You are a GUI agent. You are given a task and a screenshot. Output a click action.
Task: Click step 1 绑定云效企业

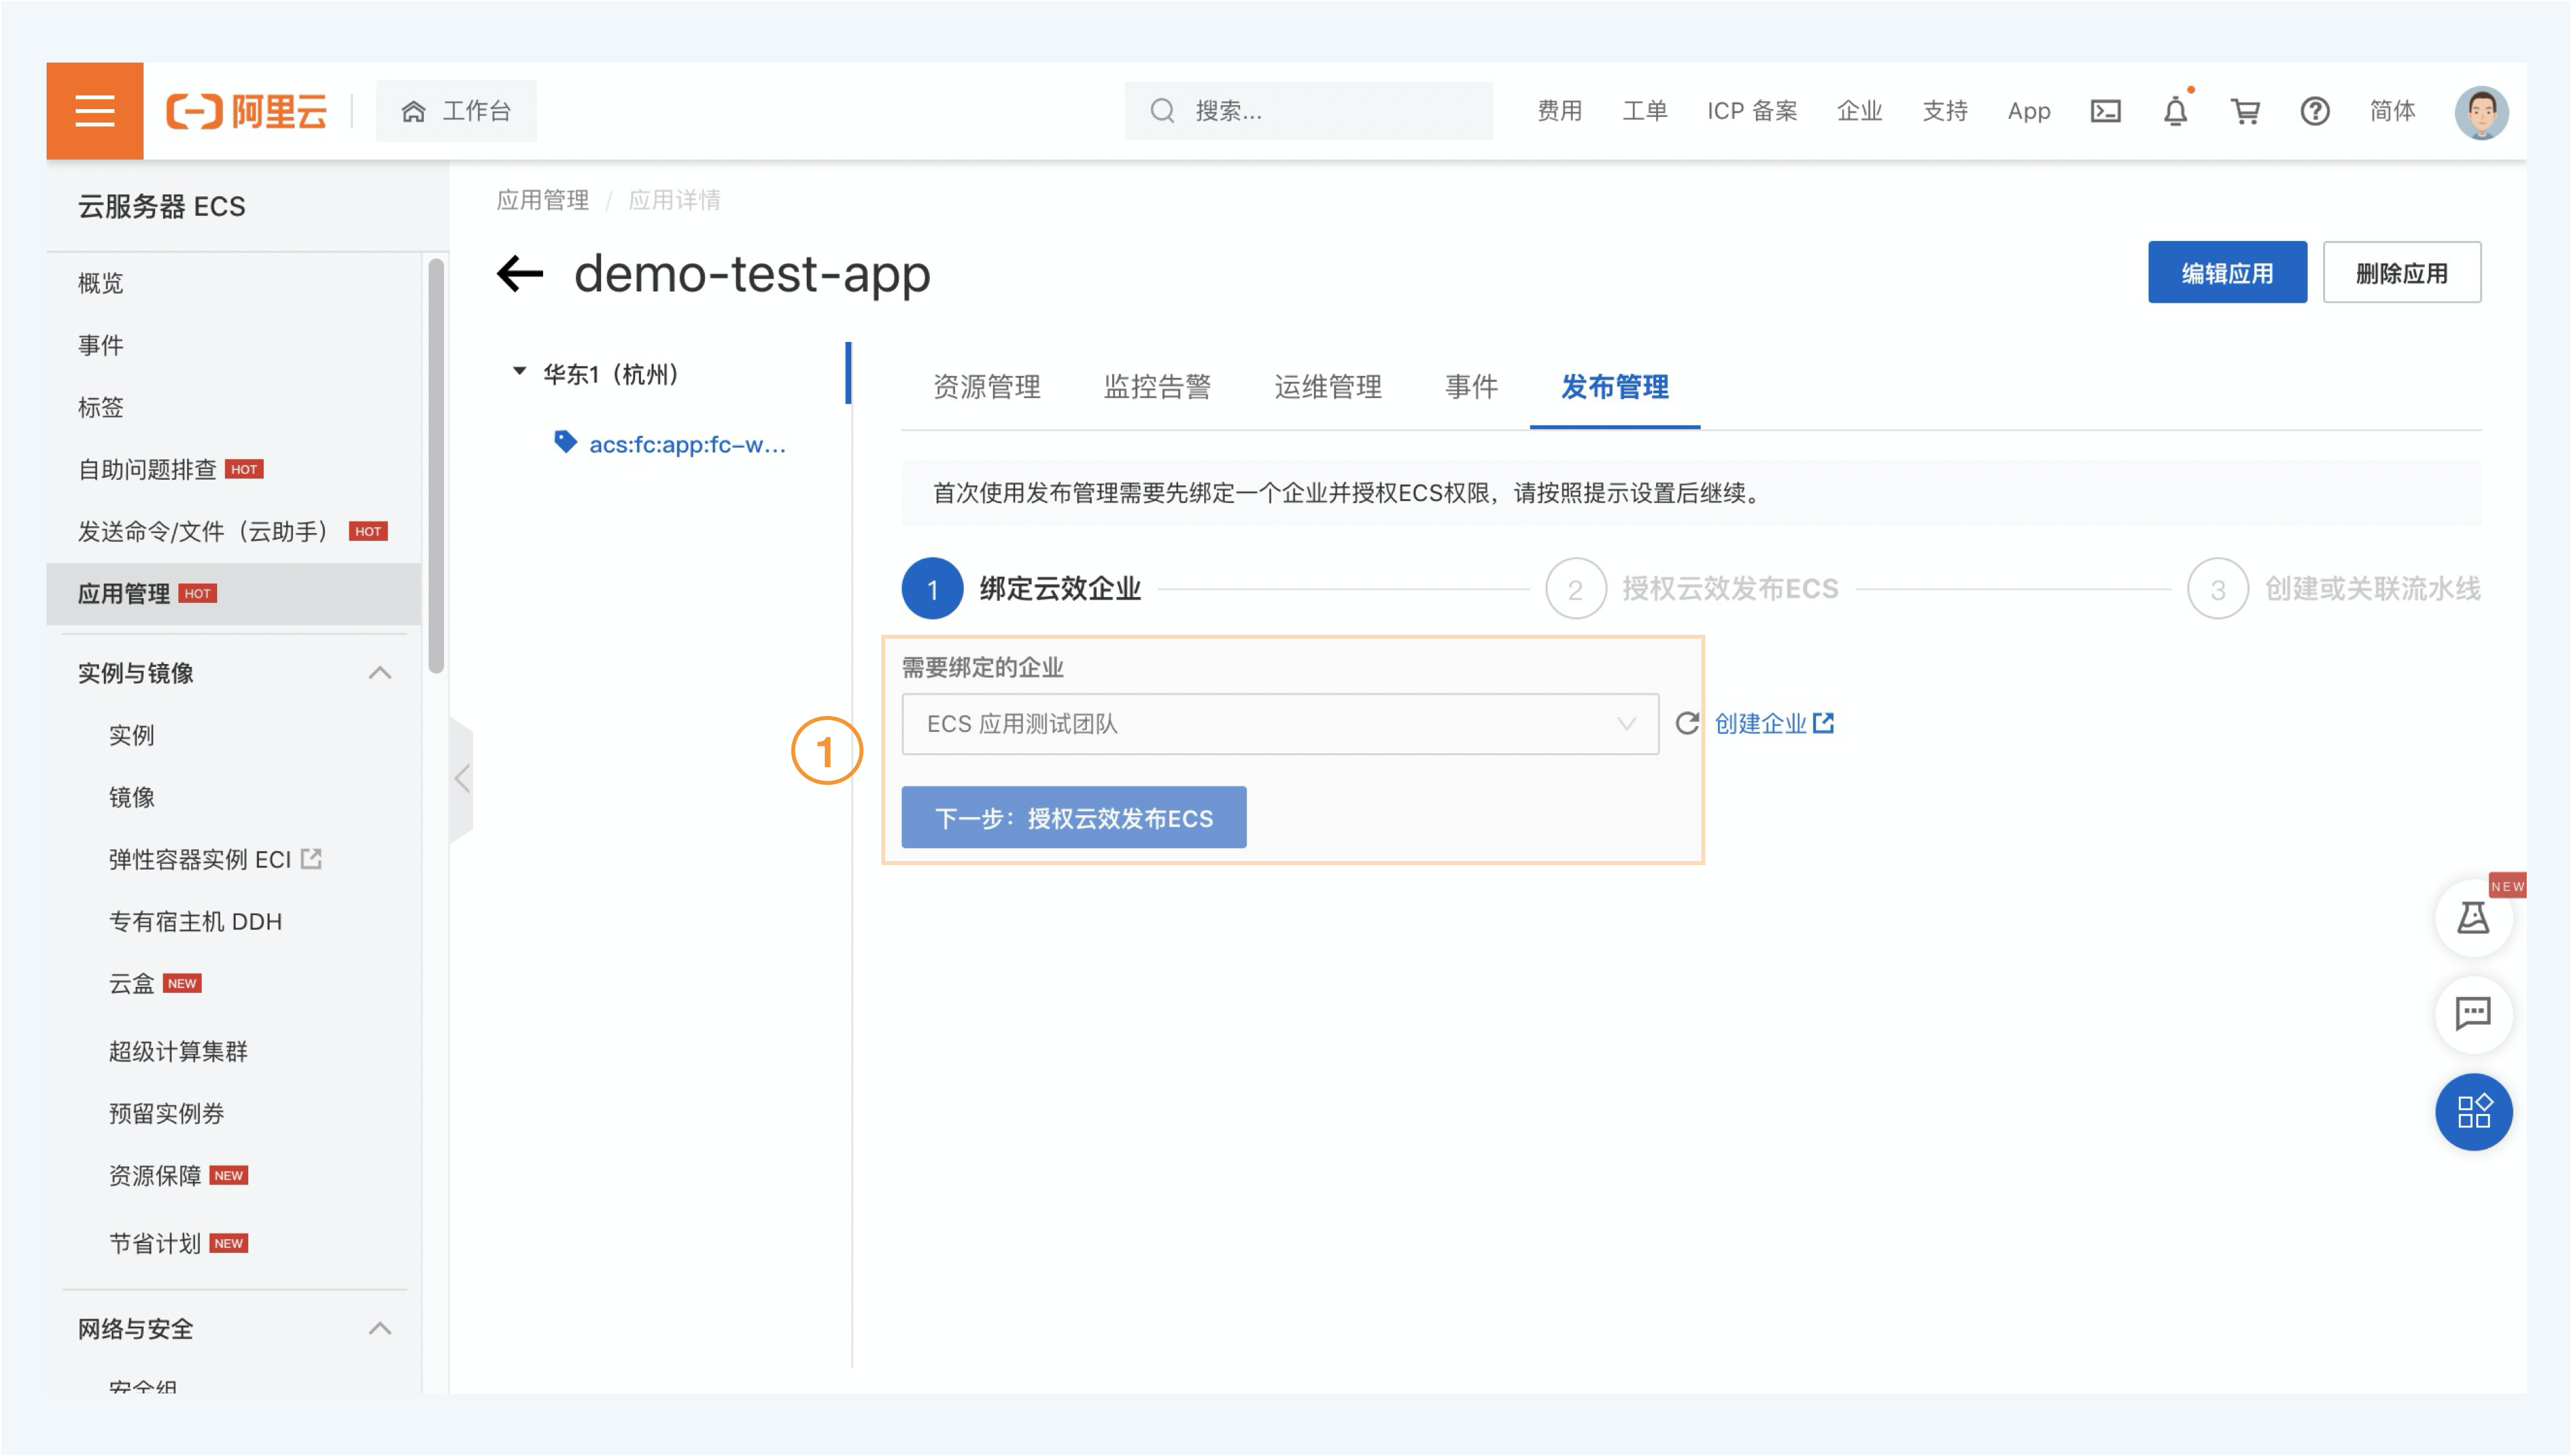pyautogui.click(x=1021, y=588)
